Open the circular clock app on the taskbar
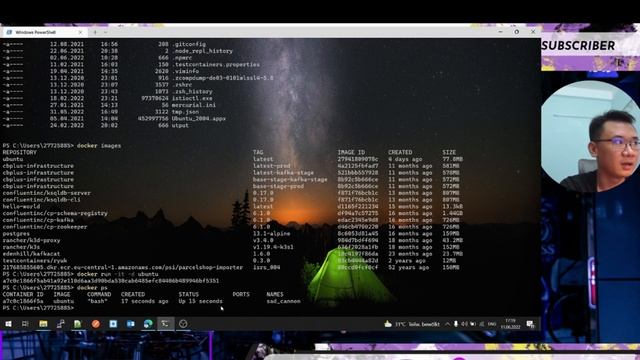Image resolution: width=640 pixels, height=360 pixels. tap(183, 324)
